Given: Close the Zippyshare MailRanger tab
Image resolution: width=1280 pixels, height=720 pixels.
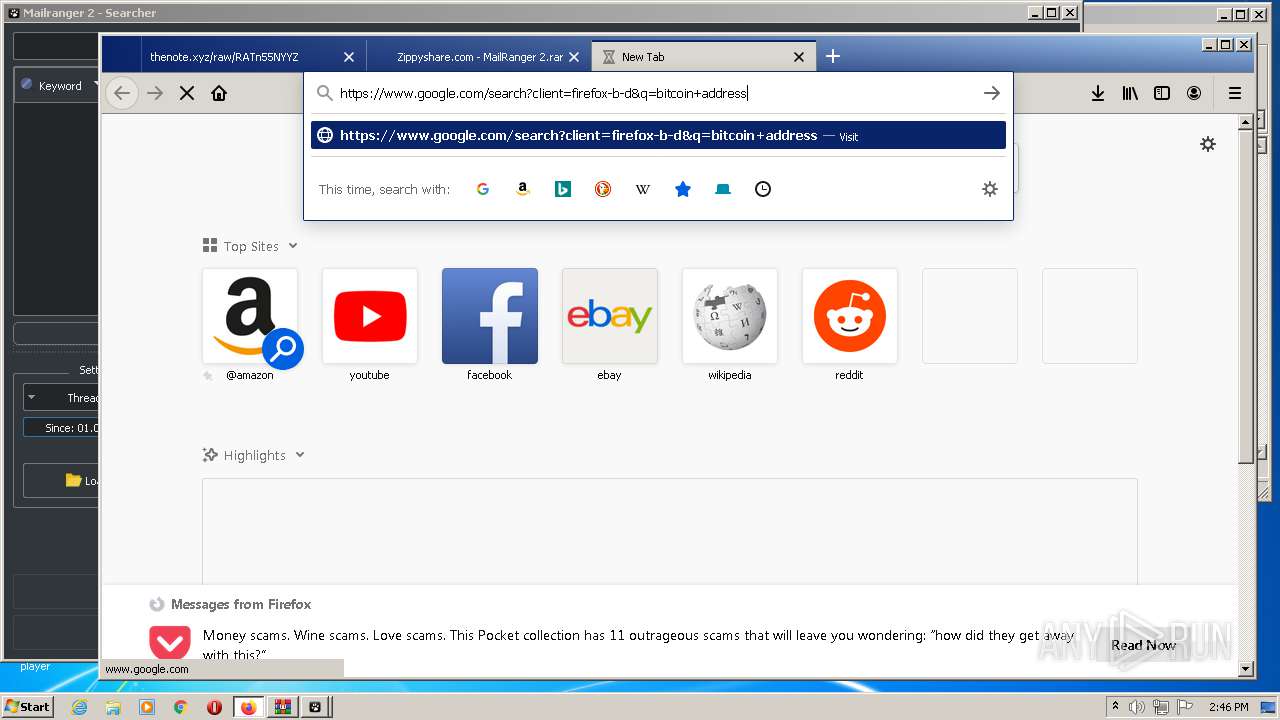Looking at the screenshot, I should 574,57.
